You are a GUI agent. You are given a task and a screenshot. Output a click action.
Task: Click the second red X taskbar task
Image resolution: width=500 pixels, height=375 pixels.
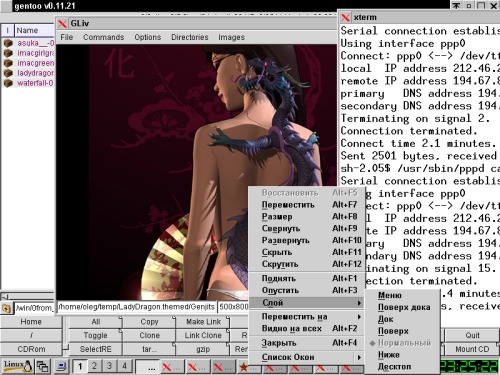(198, 368)
